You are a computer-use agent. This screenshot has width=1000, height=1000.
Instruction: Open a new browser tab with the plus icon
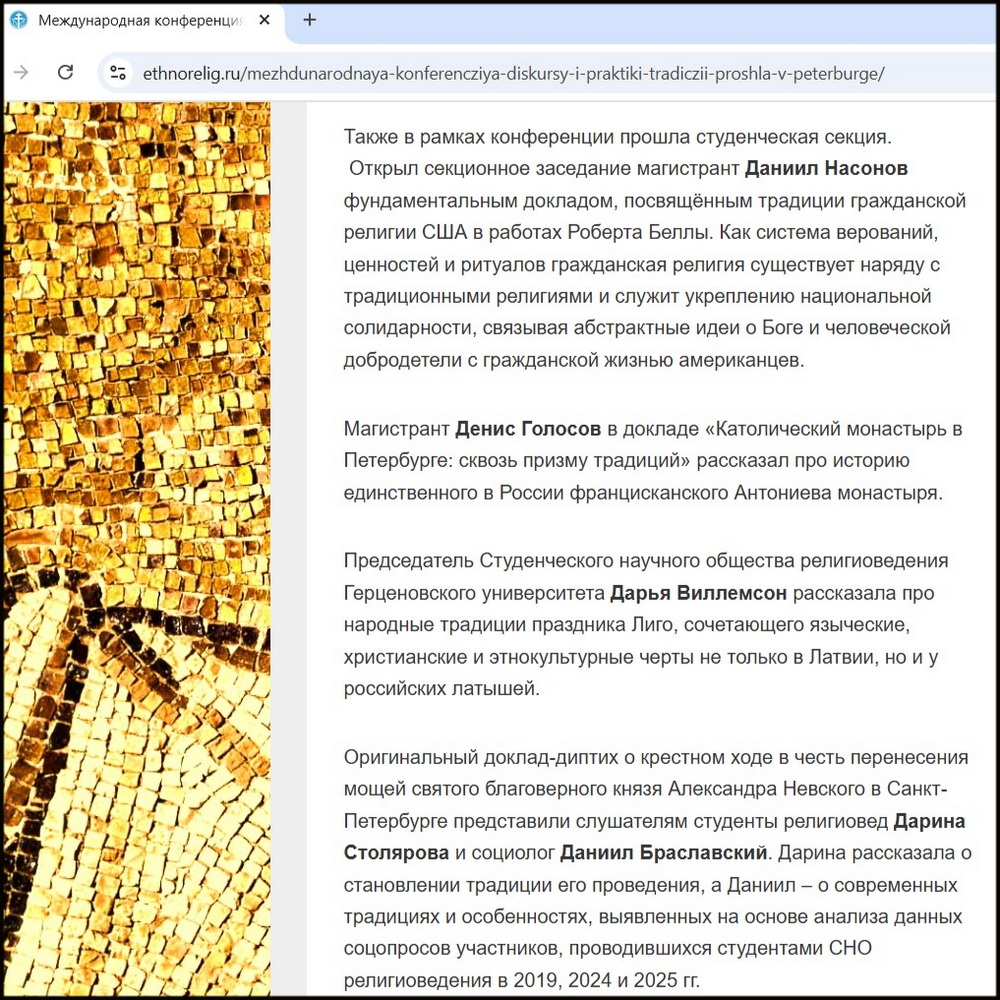[x=310, y=20]
